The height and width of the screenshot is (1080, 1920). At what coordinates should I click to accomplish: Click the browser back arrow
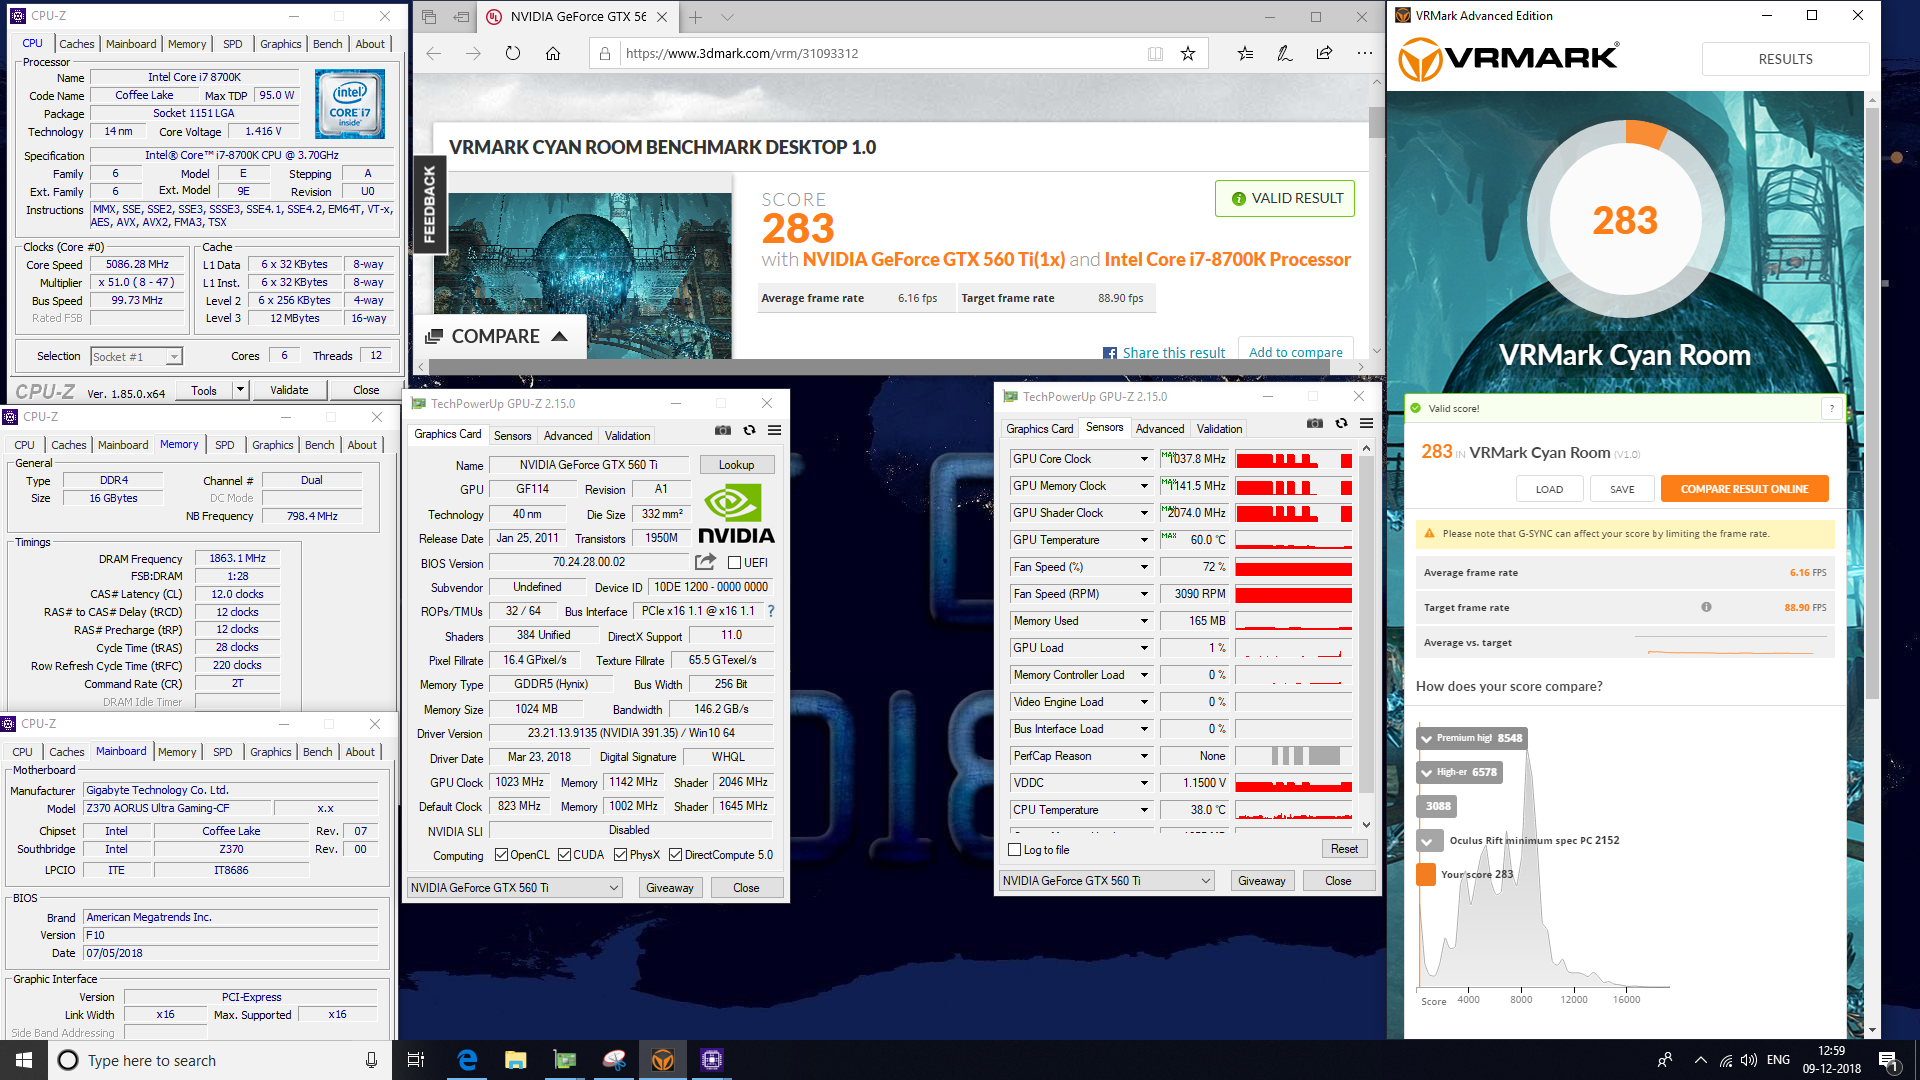coord(434,54)
